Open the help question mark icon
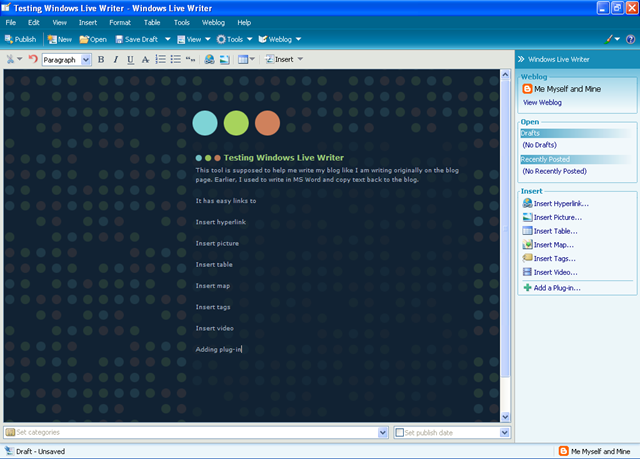 coord(630,39)
